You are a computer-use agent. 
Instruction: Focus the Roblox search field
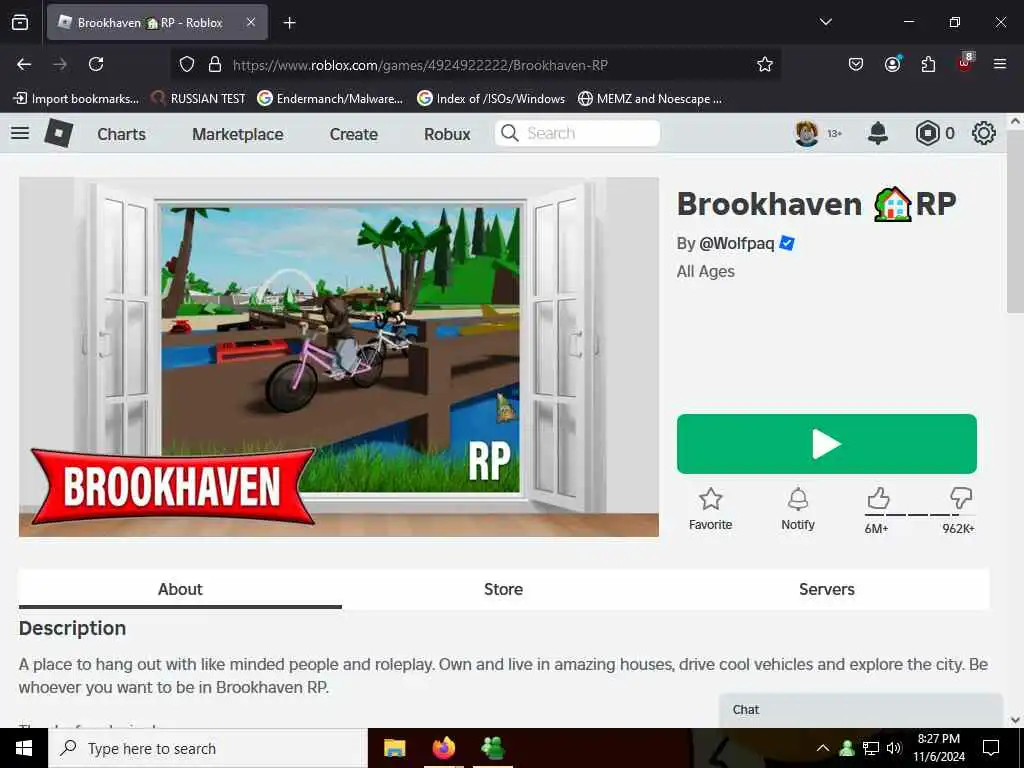[577, 133]
